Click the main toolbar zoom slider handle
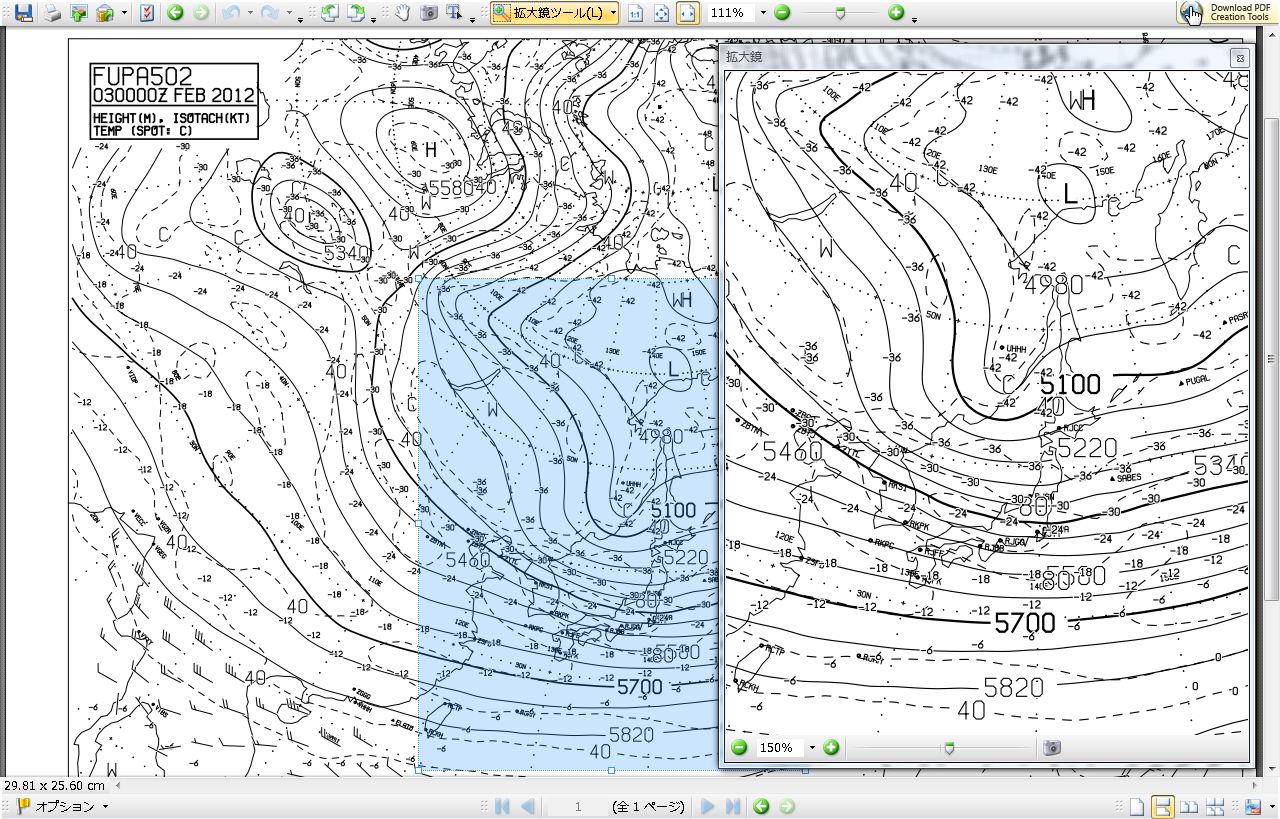1280x819 pixels. pos(840,13)
